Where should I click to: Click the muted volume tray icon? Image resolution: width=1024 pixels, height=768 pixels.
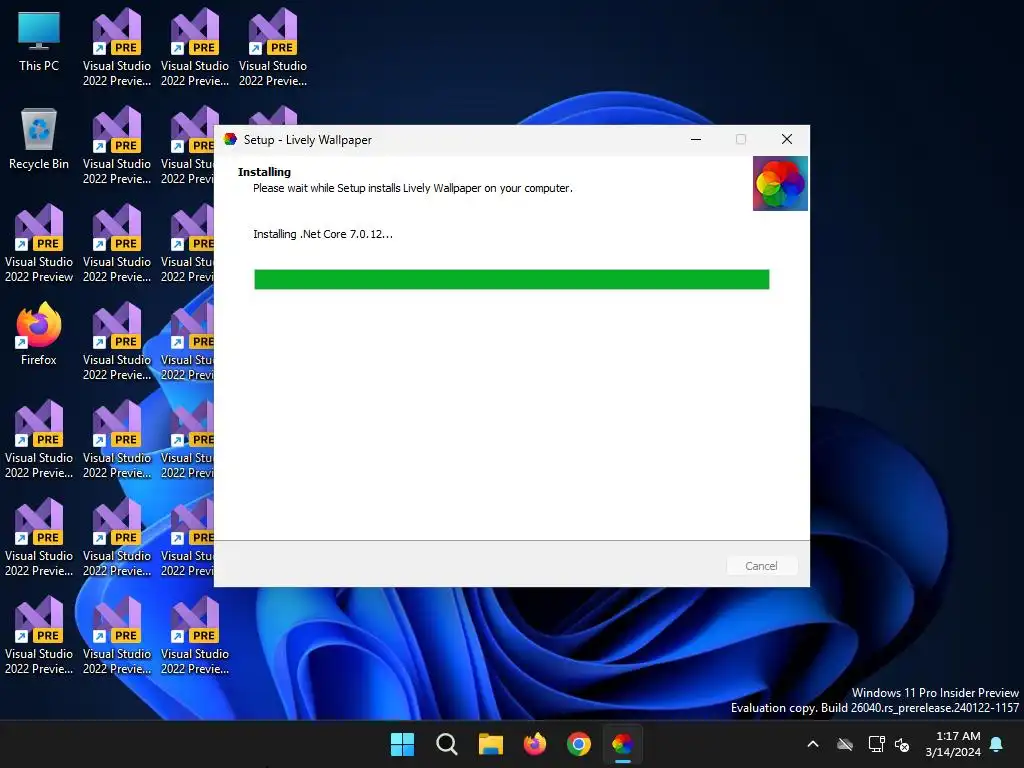(902, 744)
